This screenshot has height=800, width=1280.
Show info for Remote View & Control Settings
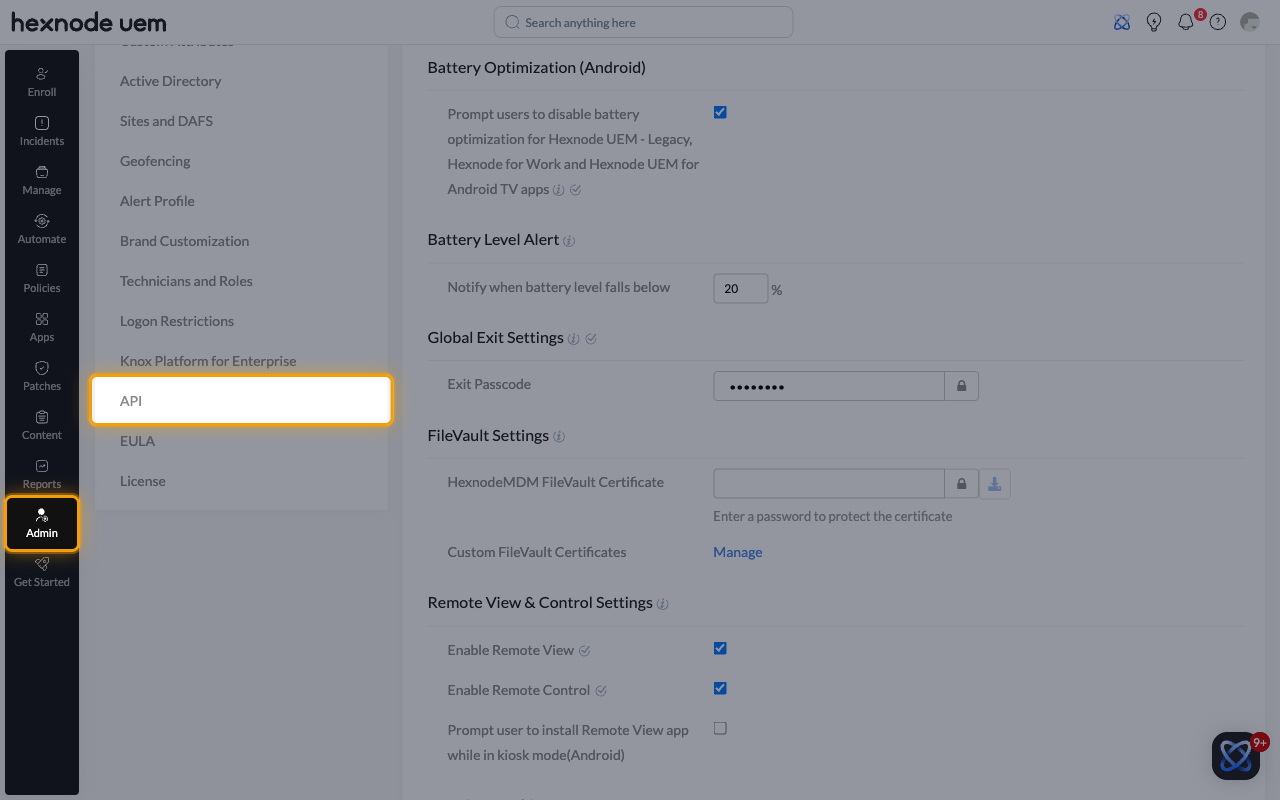click(663, 604)
